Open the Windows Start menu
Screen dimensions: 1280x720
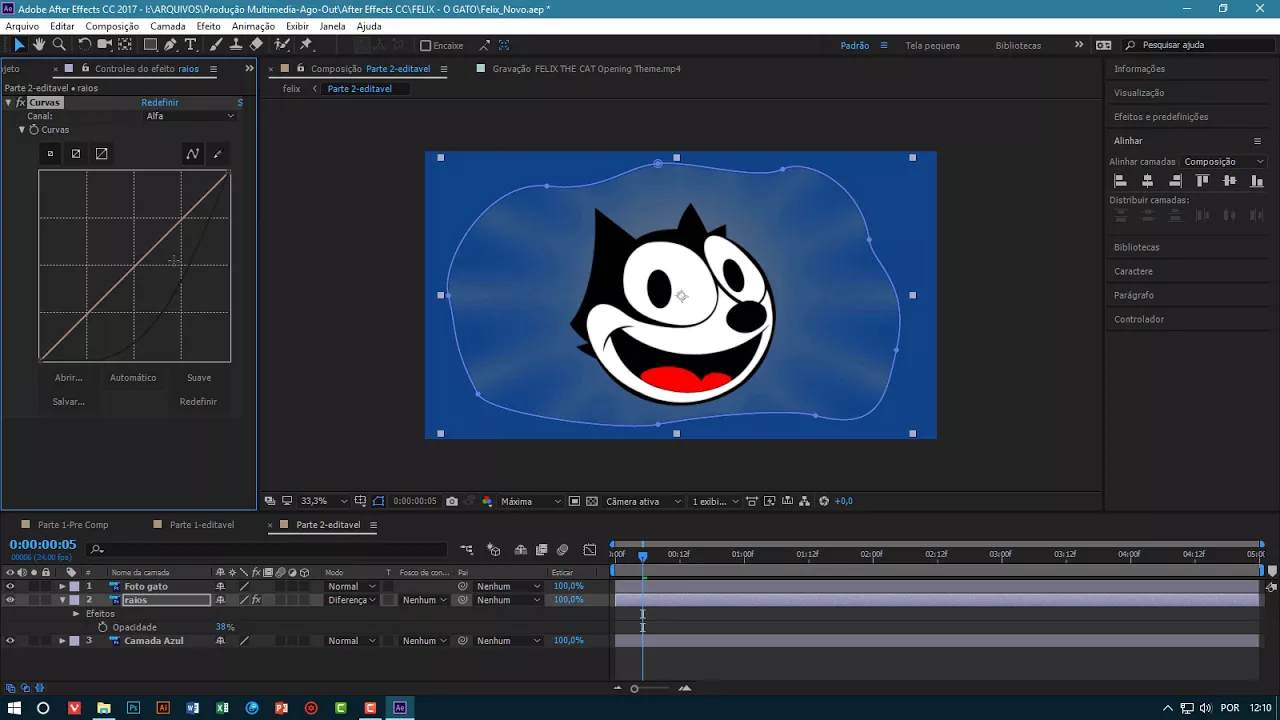[x=14, y=708]
